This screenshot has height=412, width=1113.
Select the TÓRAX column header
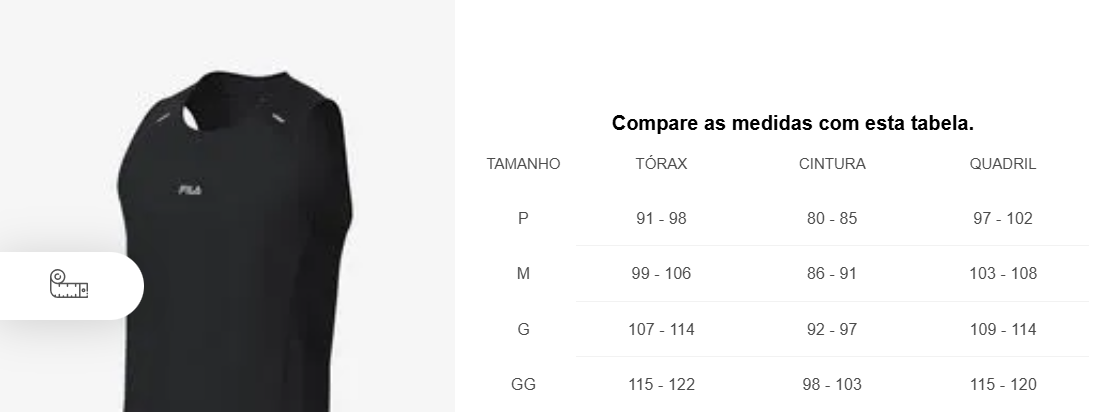(x=661, y=164)
